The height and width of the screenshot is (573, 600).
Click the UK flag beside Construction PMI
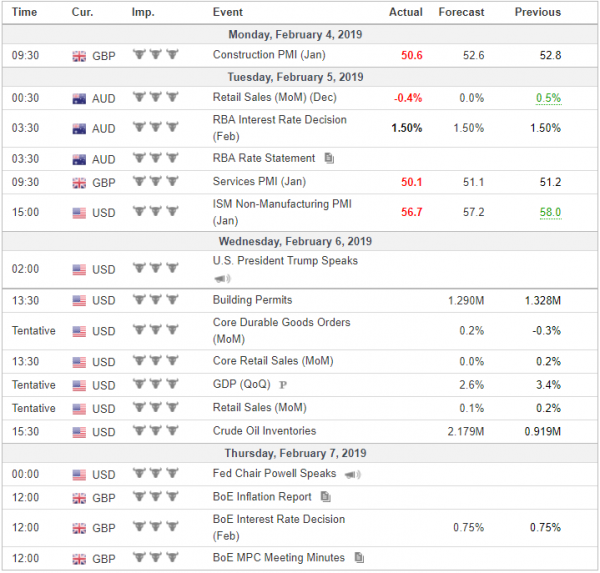pyautogui.click(x=79, y=56)
